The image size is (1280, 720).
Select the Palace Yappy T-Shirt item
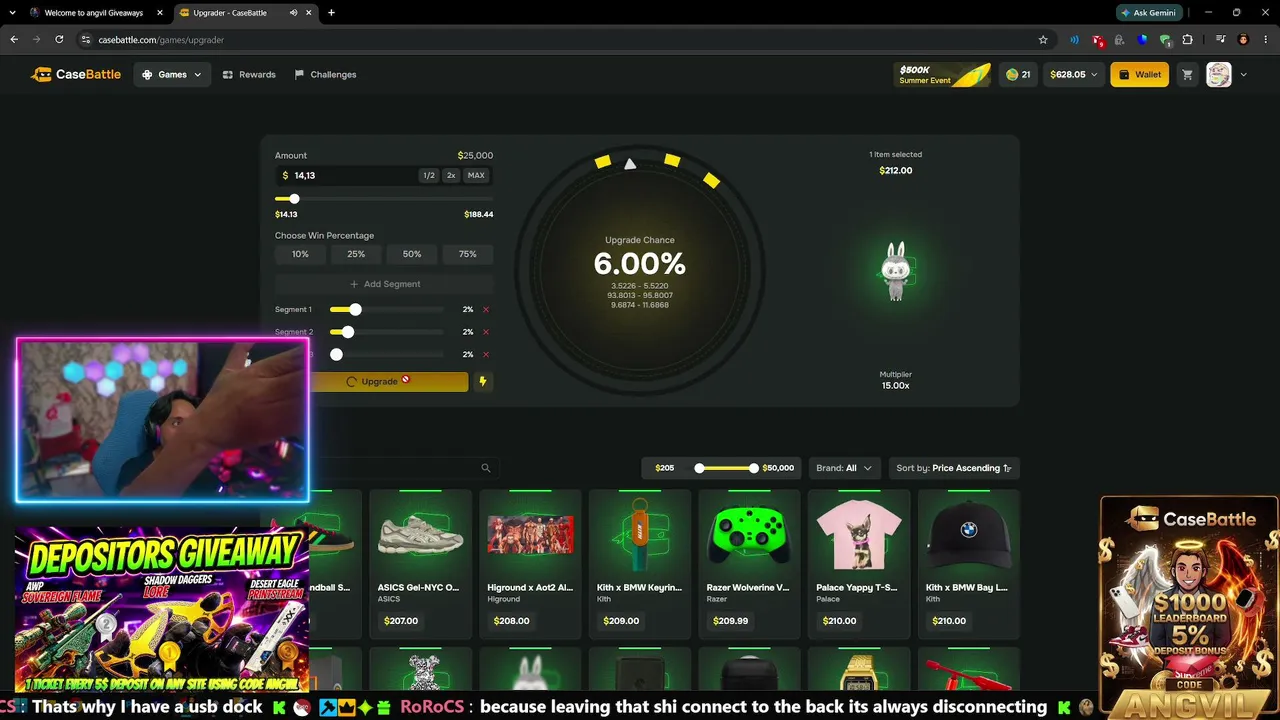(859, 564)
